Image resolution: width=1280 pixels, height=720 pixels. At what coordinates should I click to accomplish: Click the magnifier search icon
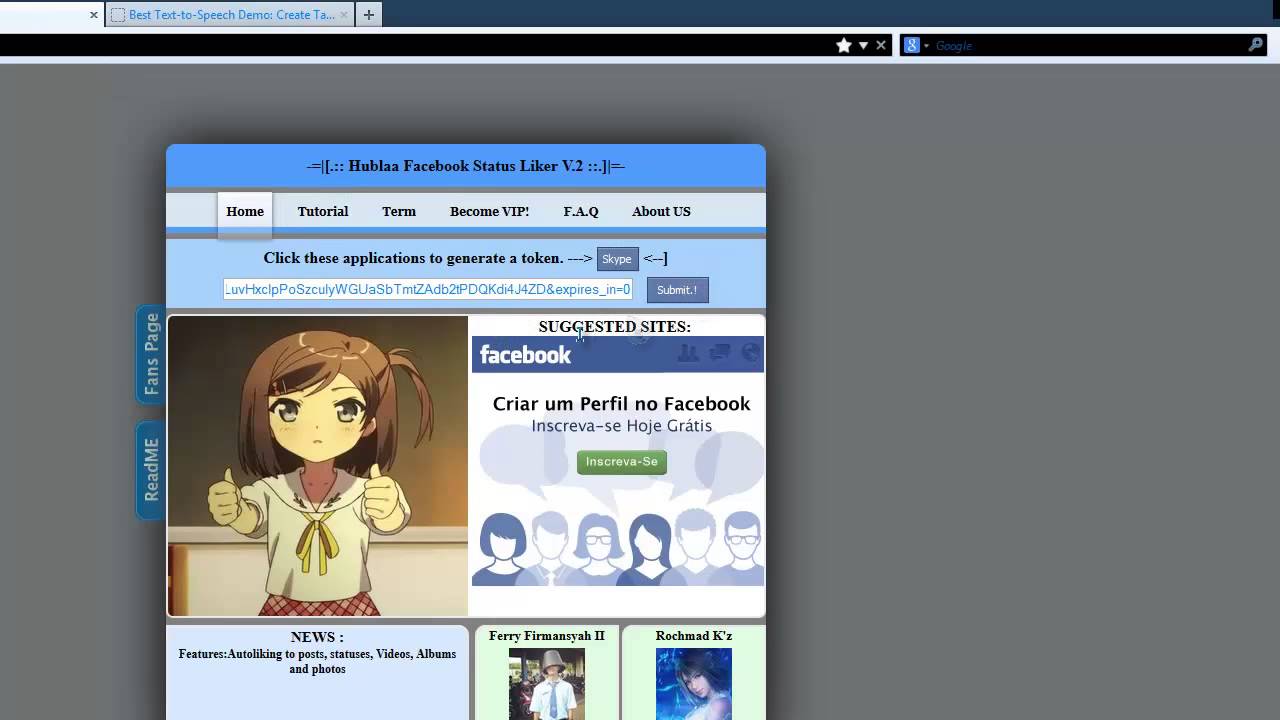pyautogui.click(x=1256, y=45)
